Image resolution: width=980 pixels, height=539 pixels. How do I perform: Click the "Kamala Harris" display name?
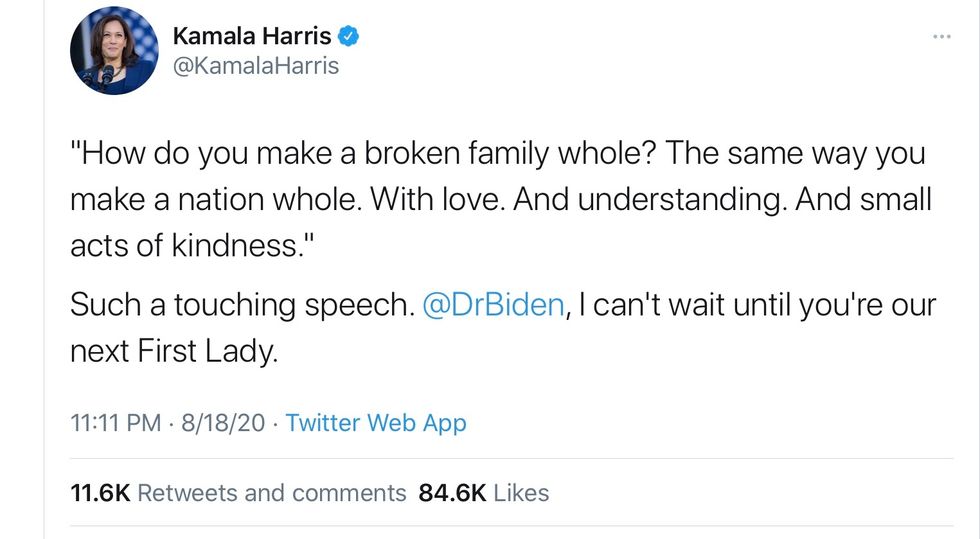coord(251,37)
